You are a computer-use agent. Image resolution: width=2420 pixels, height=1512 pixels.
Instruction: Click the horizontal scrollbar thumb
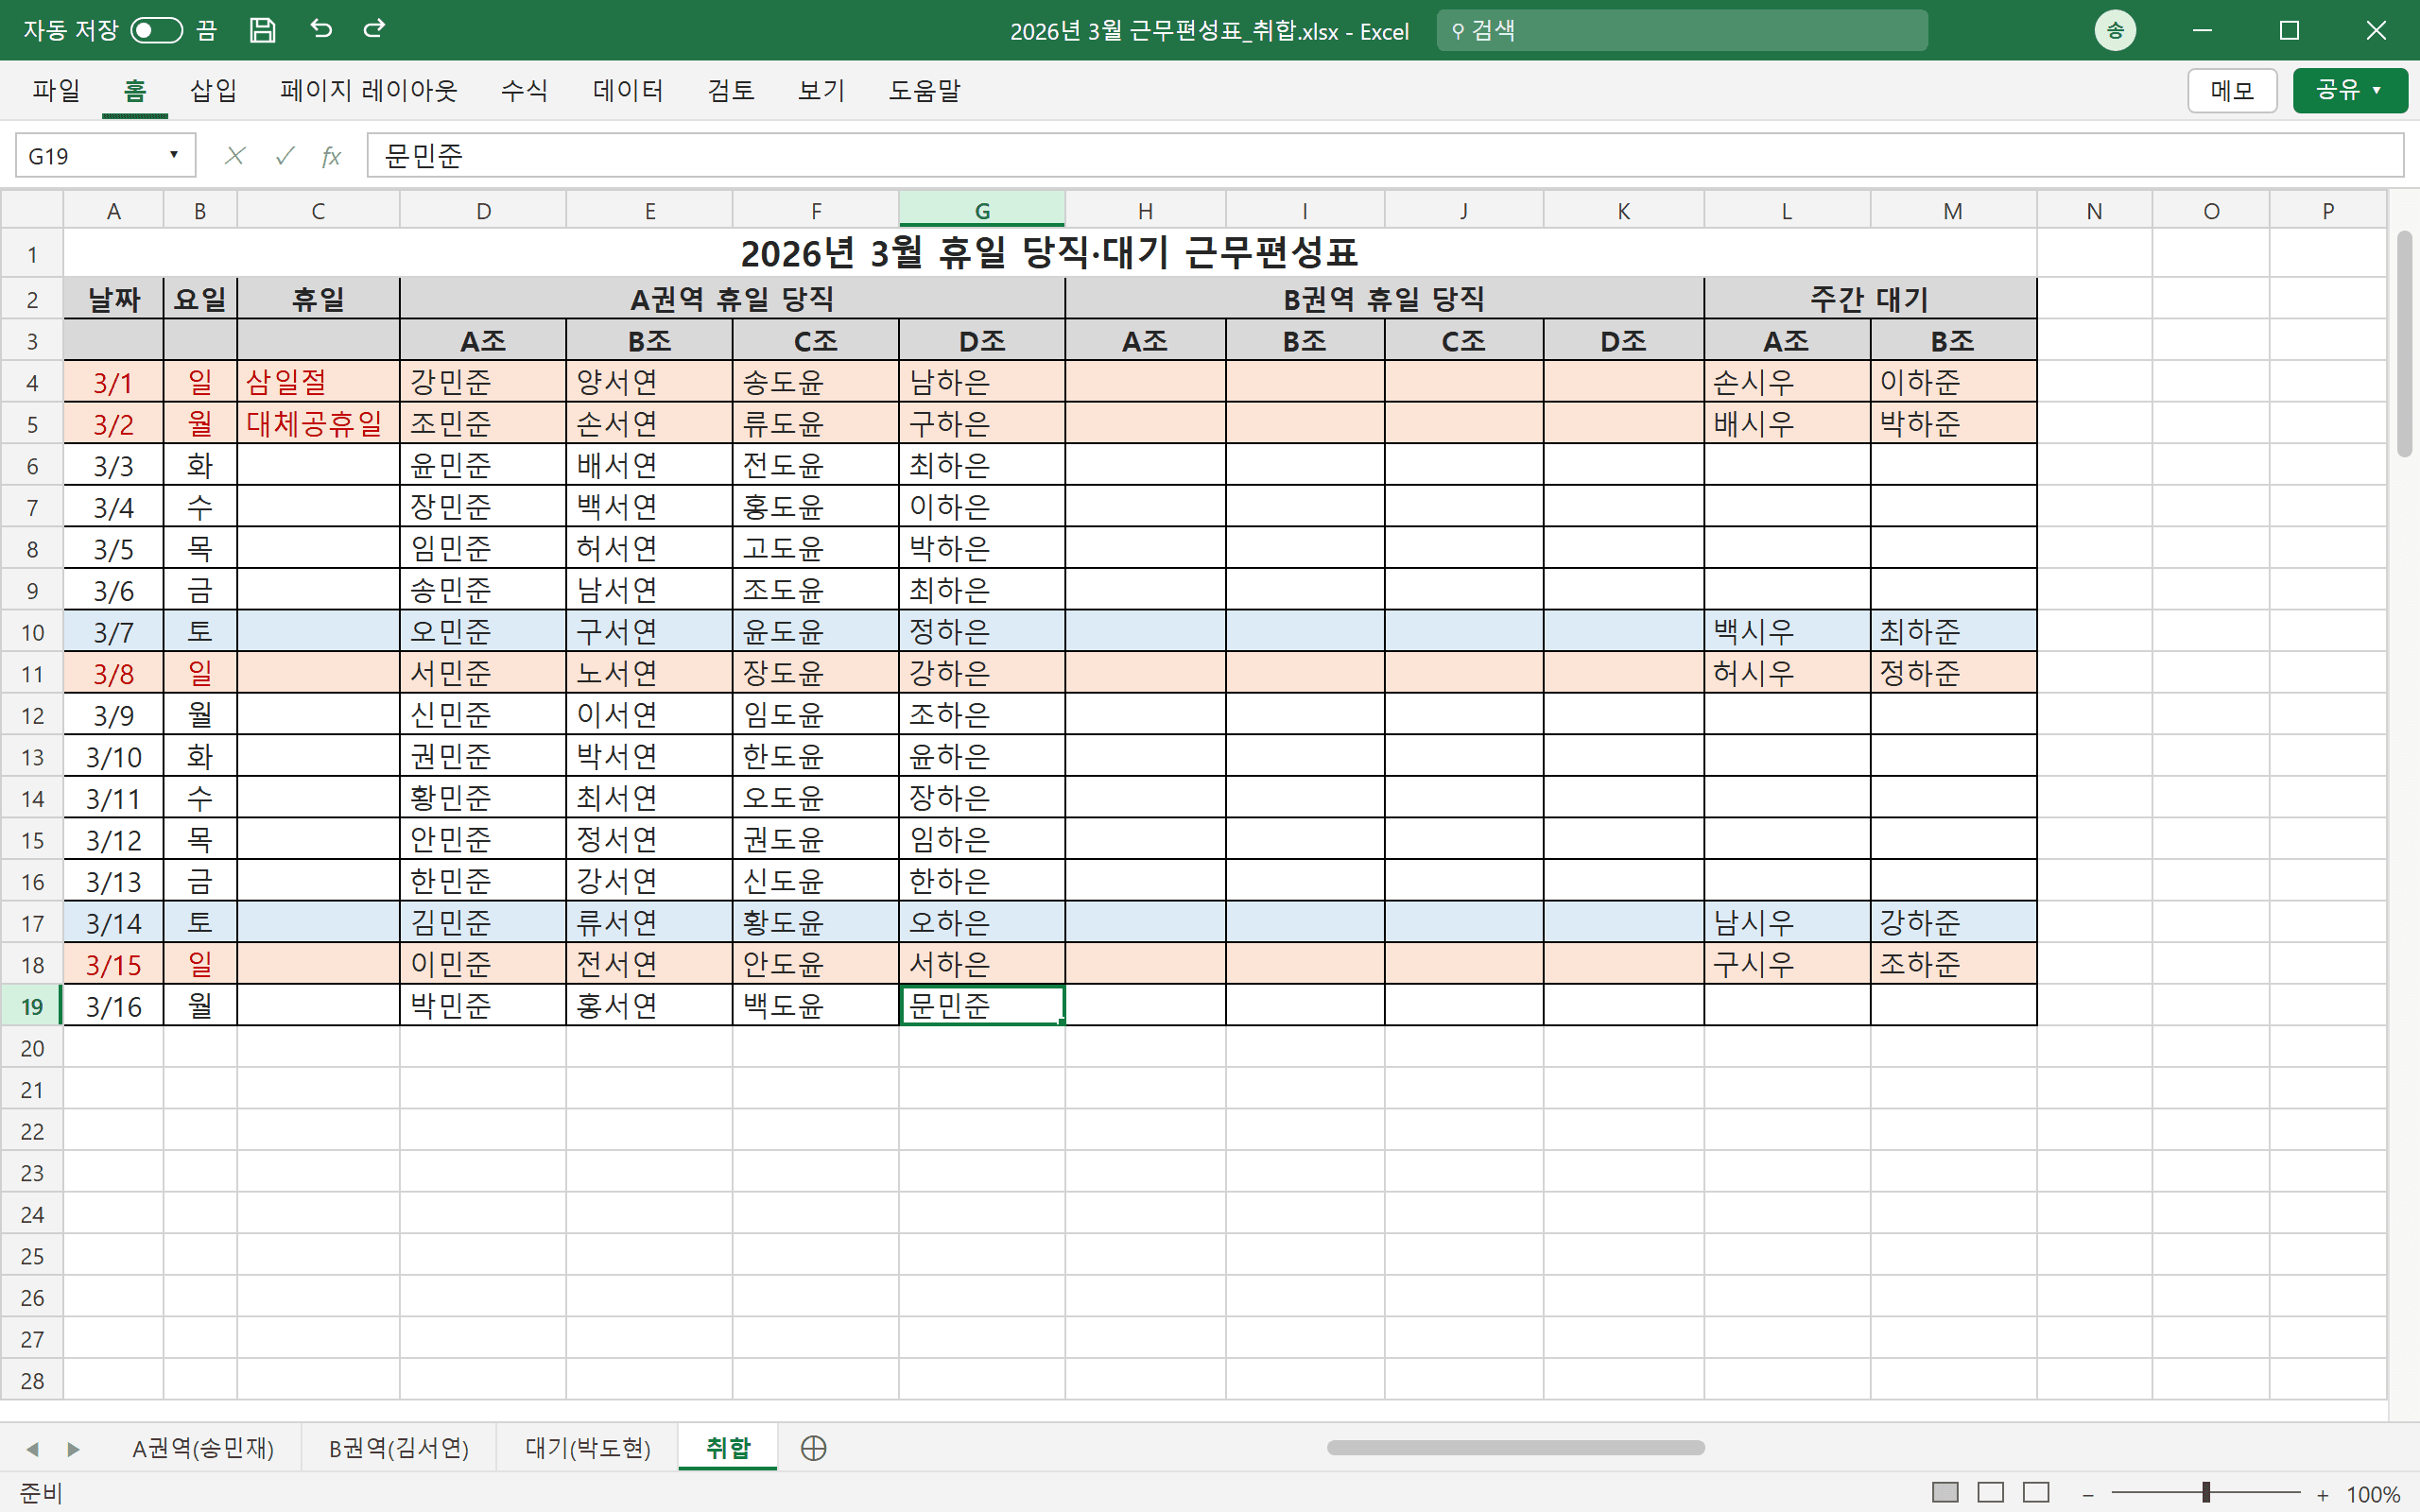tap(1515, 1448)
